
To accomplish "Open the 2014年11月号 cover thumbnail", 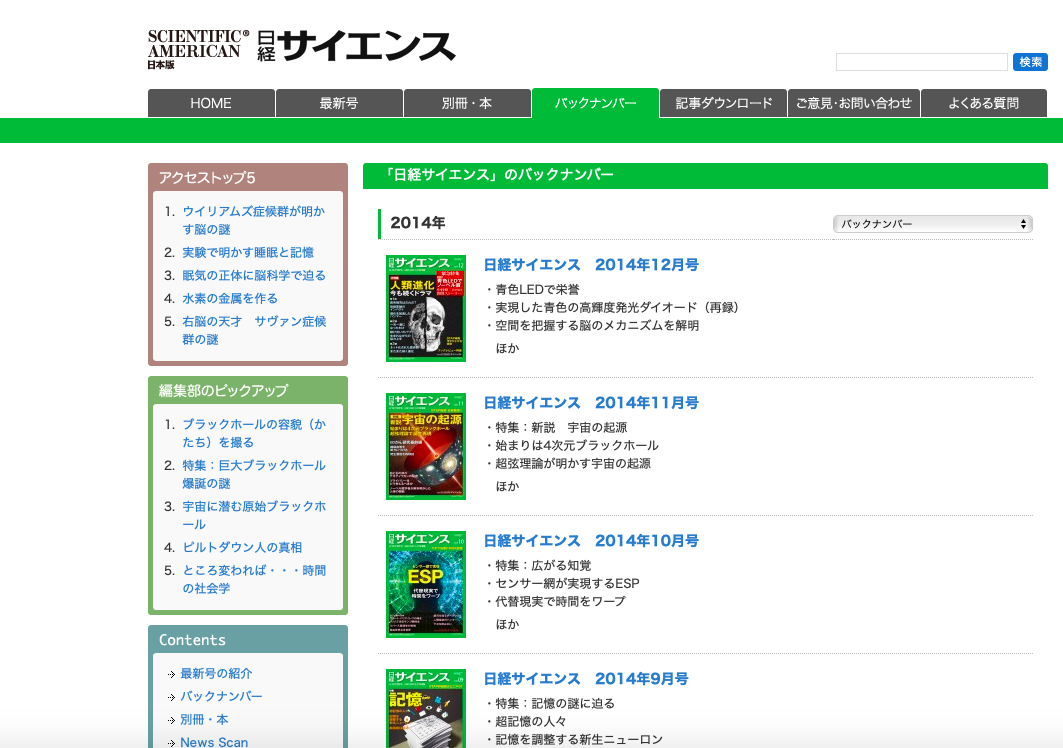I will 426,446.
